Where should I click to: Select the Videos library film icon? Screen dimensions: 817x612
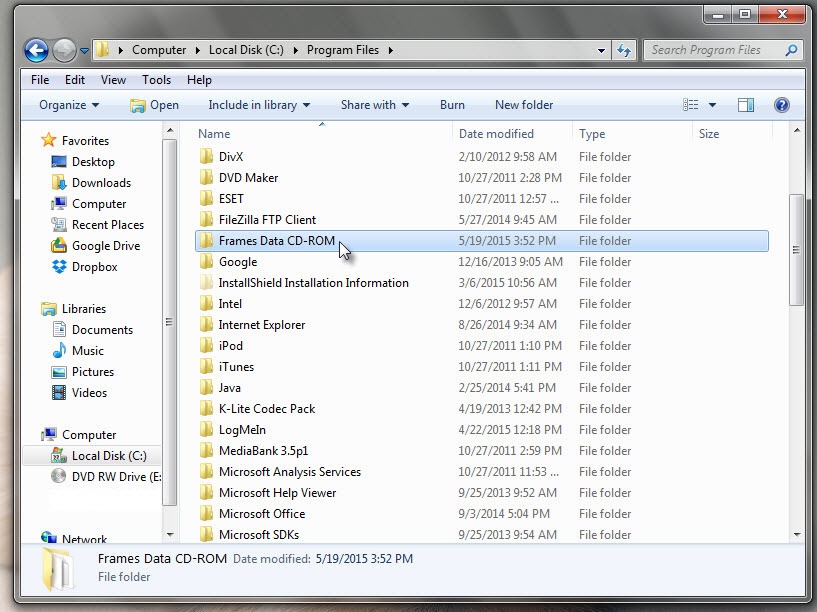(59, 392)
